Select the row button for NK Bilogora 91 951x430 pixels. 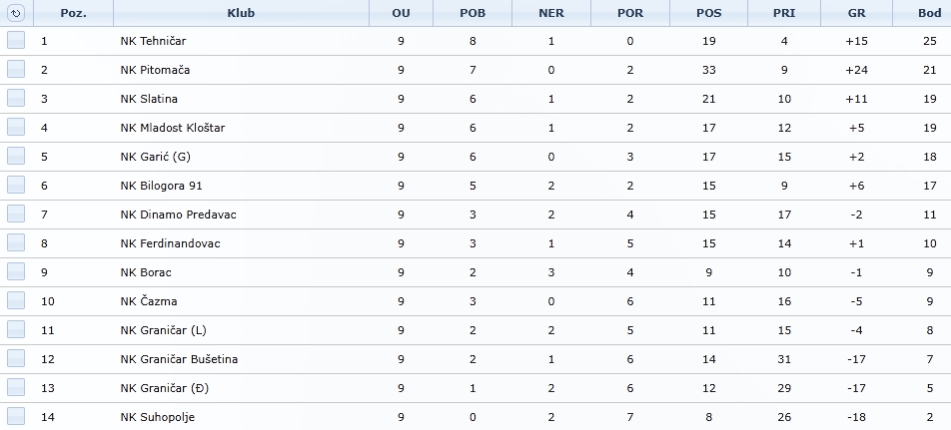coord(16,185)
